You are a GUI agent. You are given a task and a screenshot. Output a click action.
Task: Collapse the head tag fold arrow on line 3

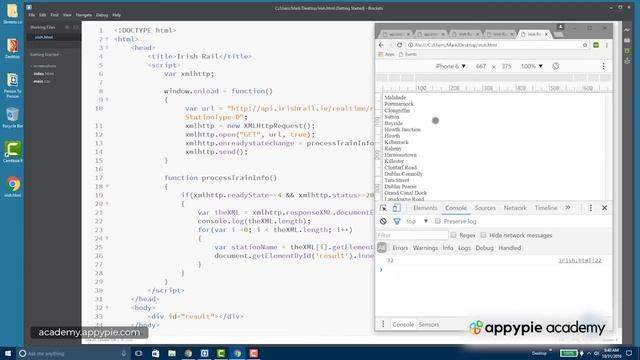point(107,48)
